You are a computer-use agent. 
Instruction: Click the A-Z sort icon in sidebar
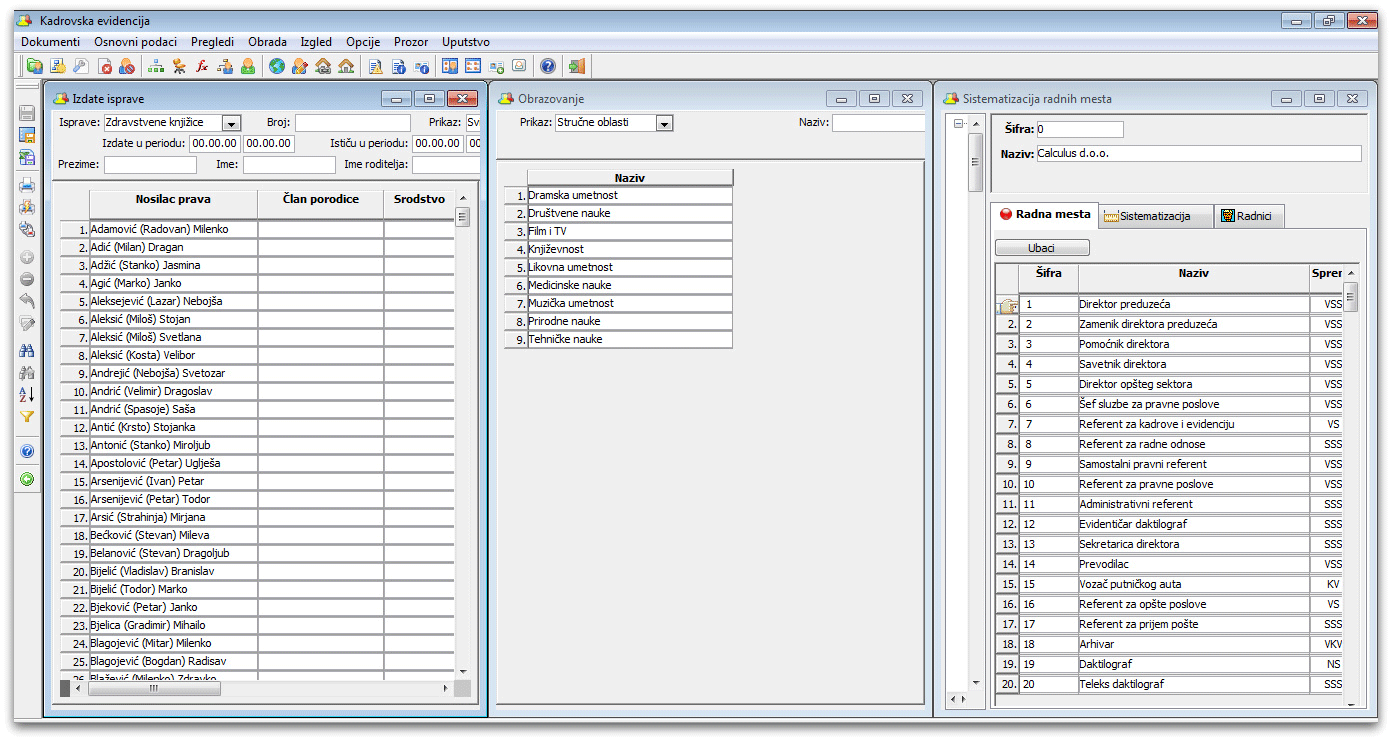point(27,395)
